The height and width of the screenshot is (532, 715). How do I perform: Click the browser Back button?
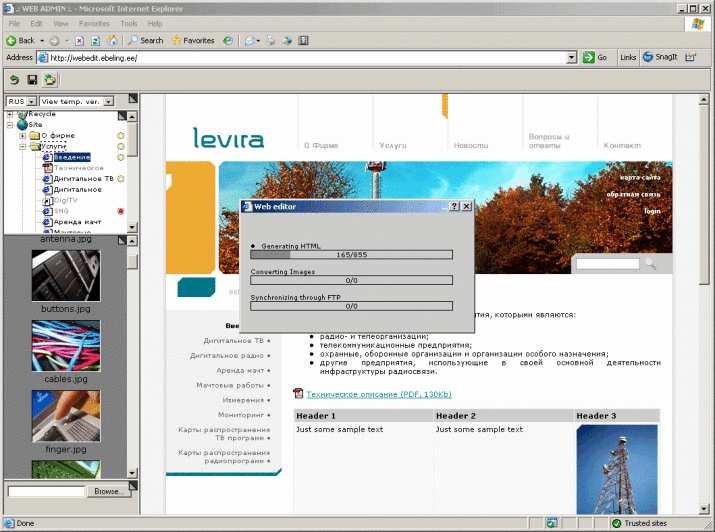21,41
